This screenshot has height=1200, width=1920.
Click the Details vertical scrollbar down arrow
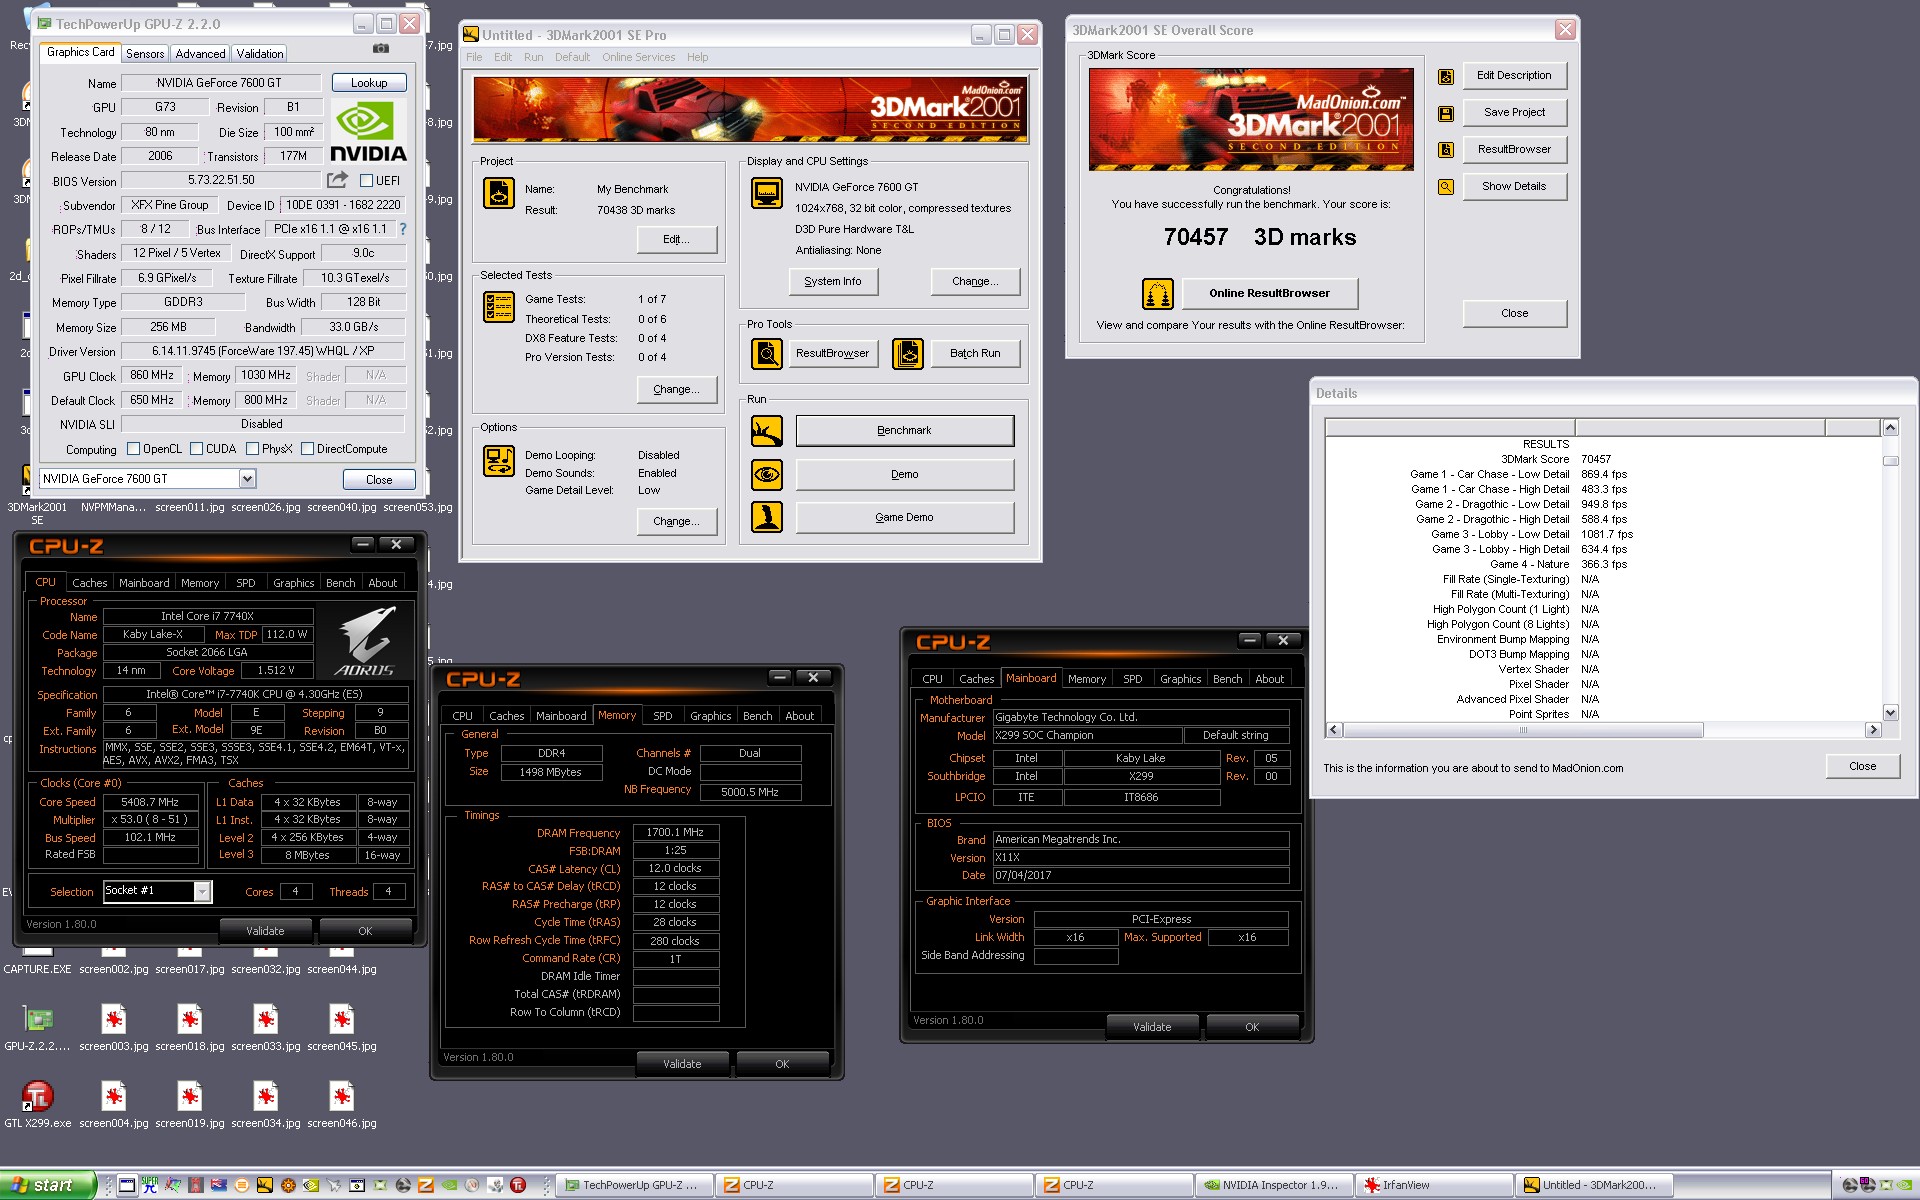pyautogui.click(x=1890, y=713)
